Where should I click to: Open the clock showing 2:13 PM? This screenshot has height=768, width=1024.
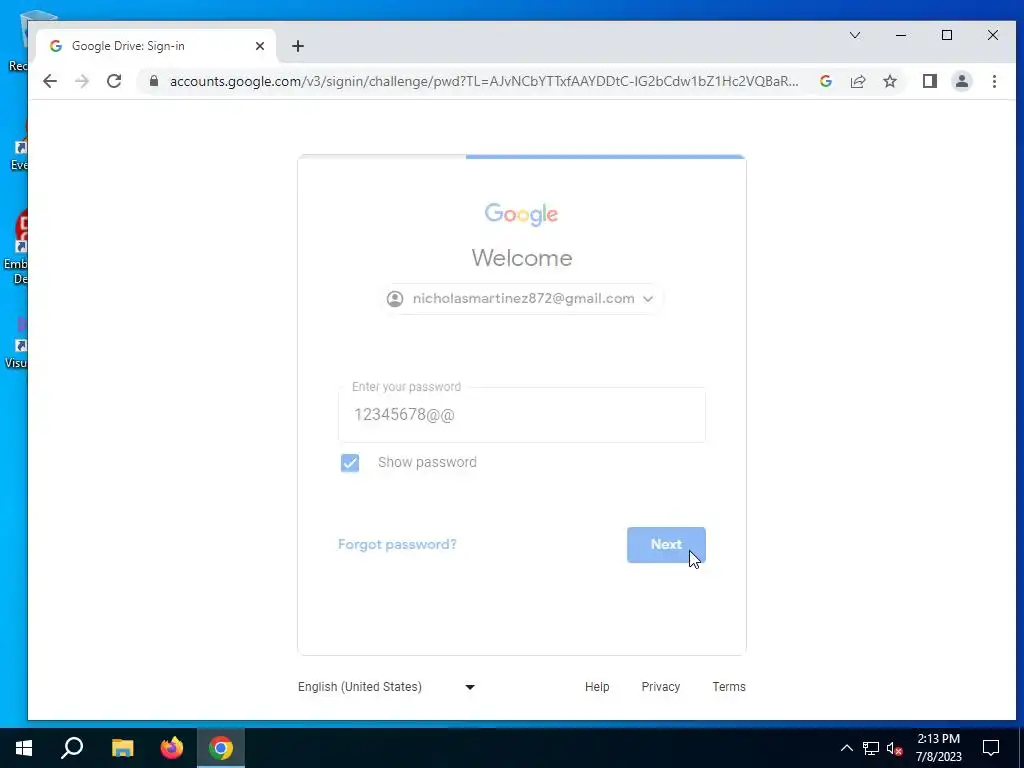[x=938, y=748]
